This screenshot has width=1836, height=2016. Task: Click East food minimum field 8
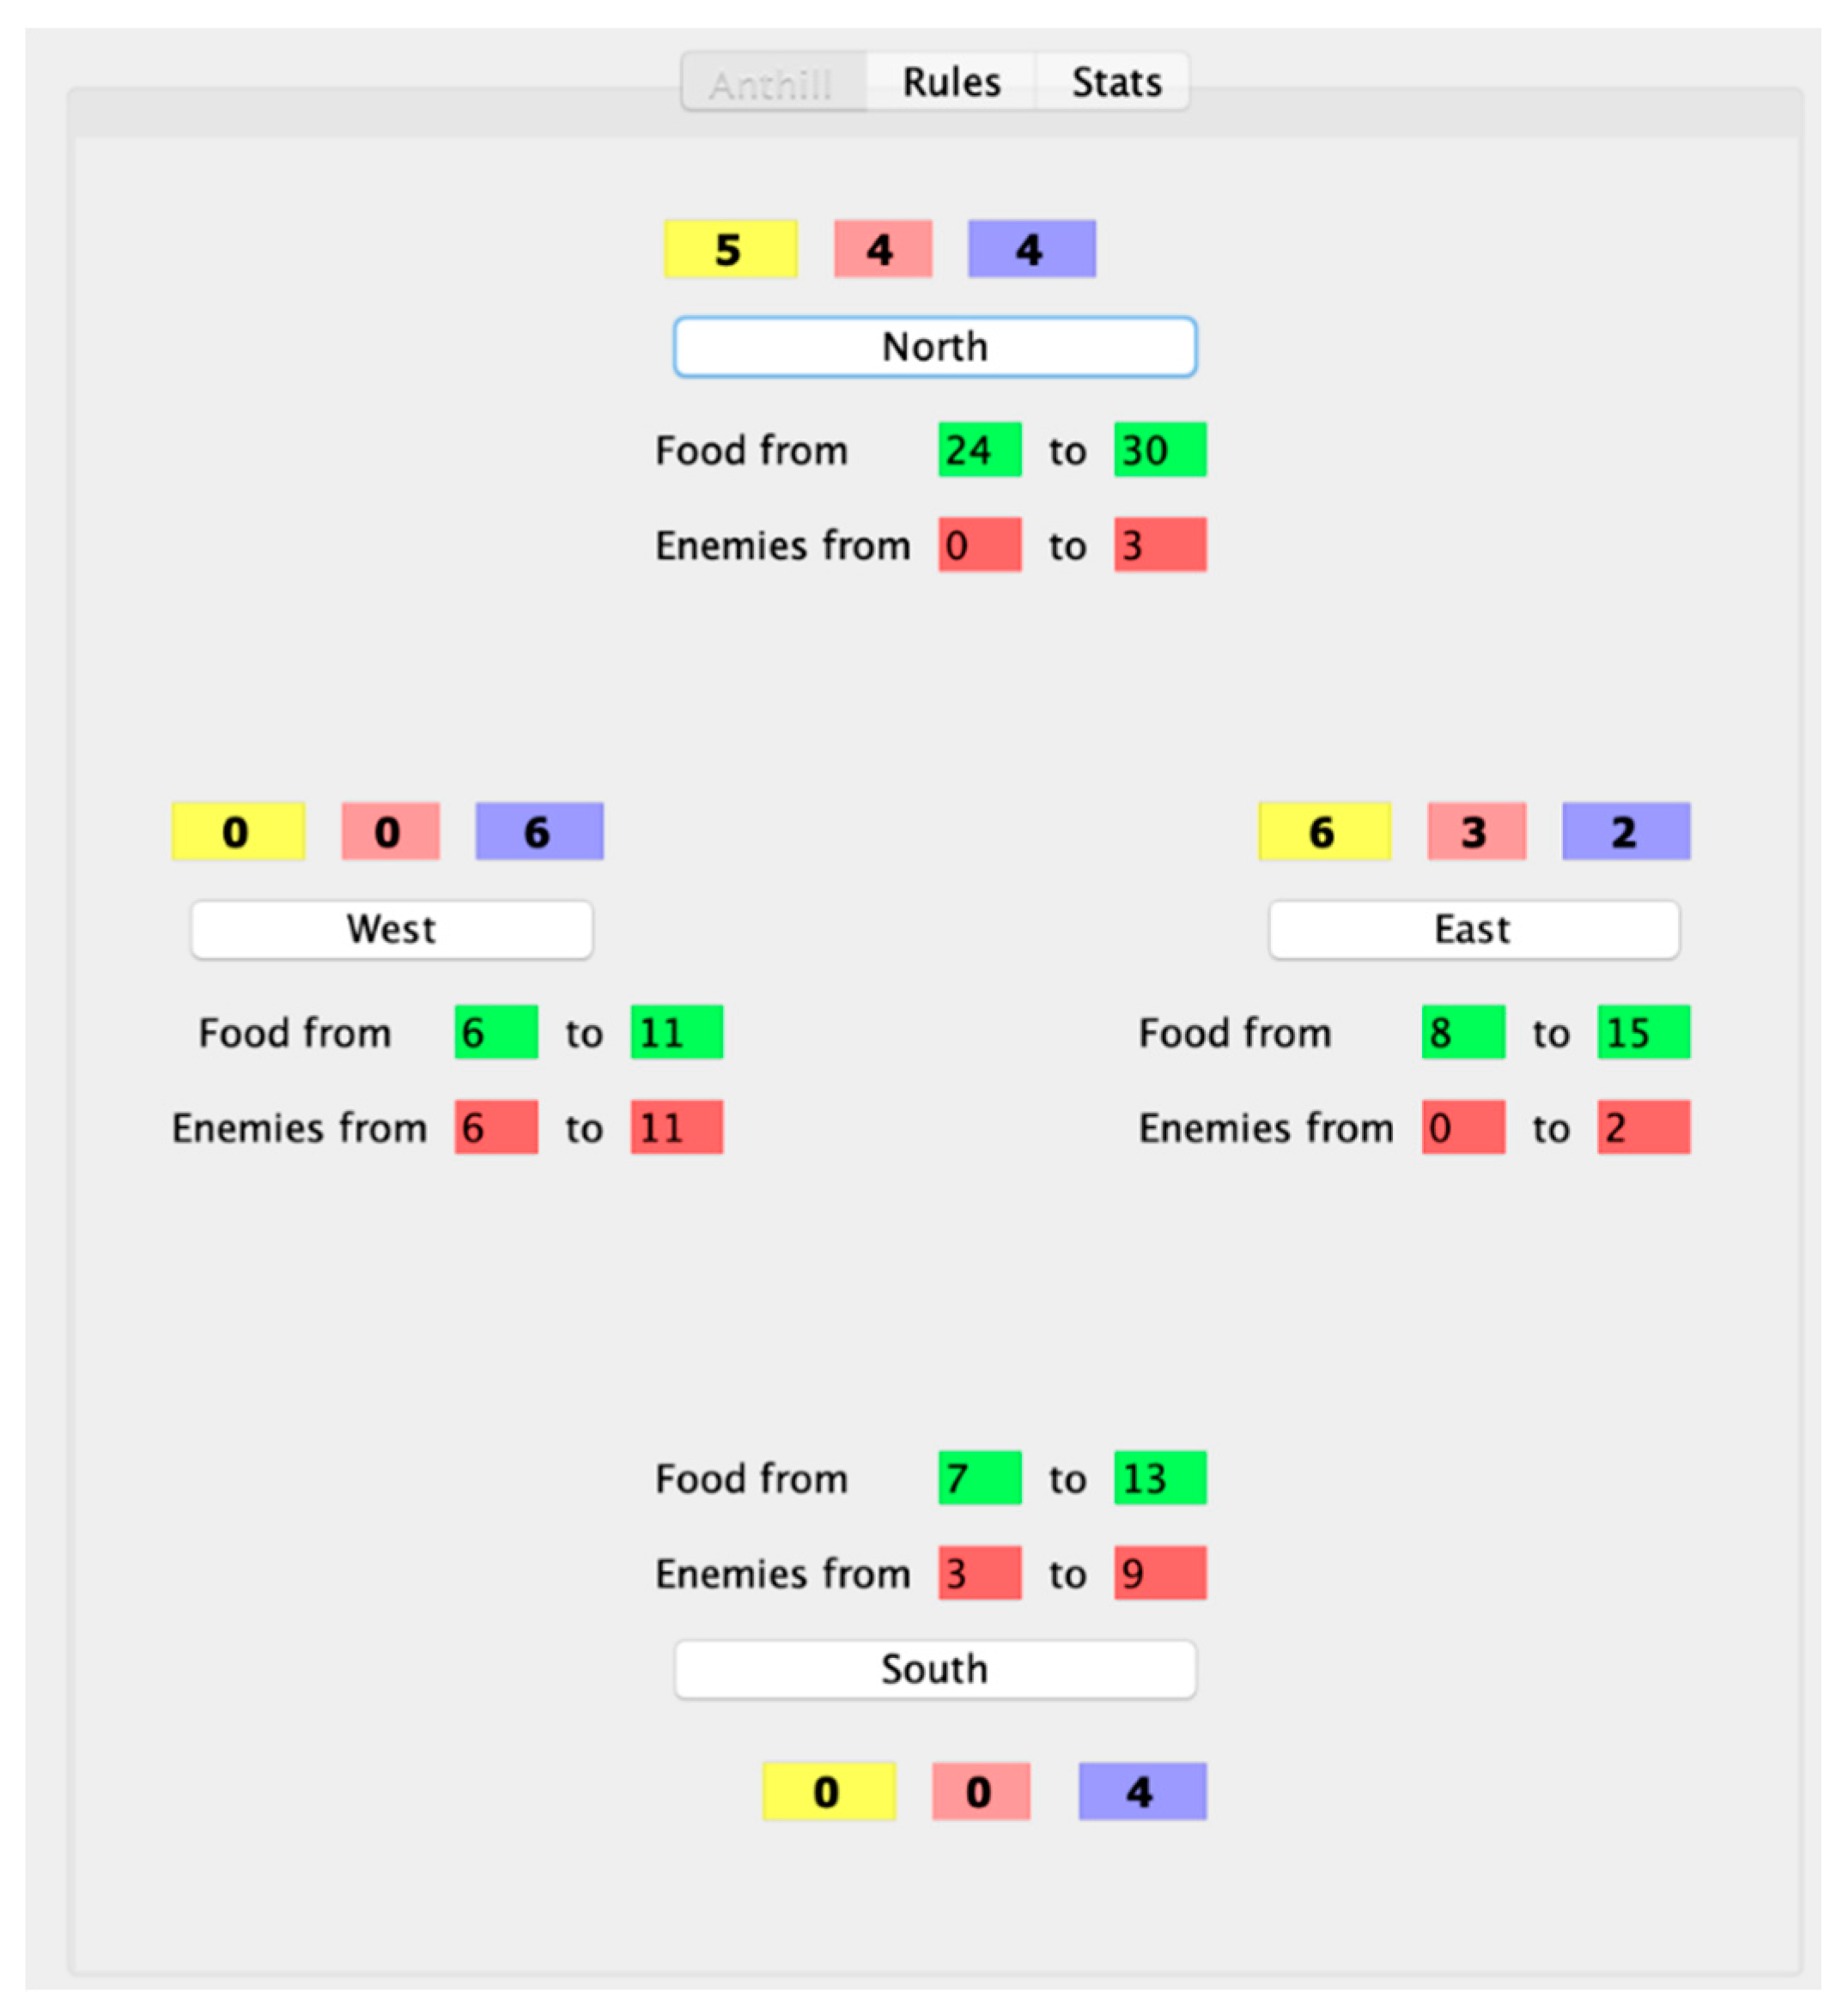pos(1462,1032)
